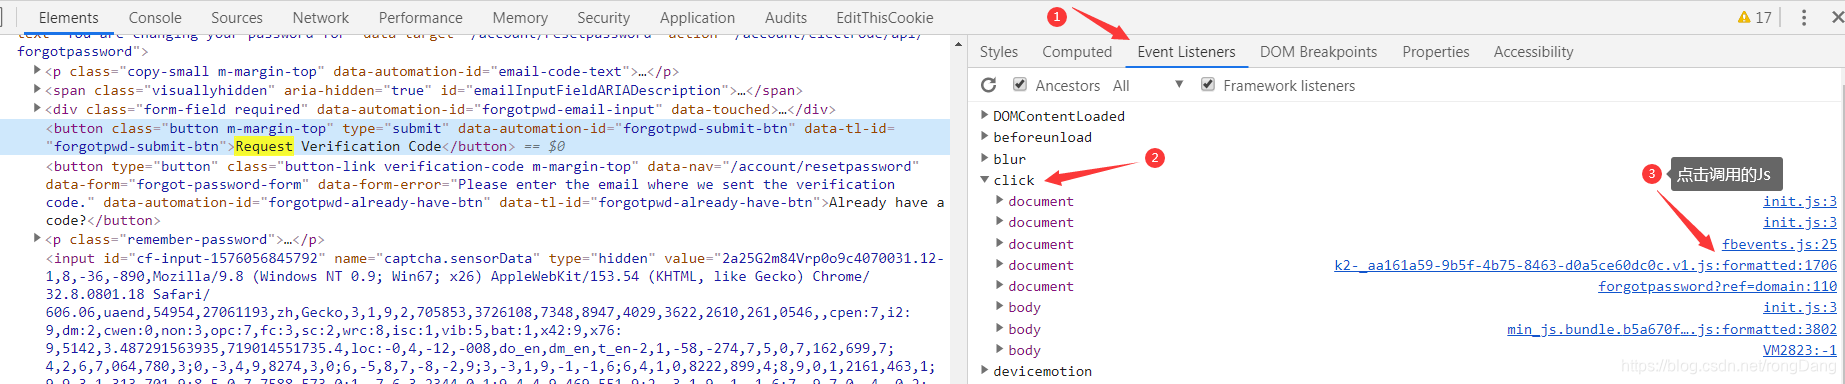The image size is (1845, 384).
Task: Expand the devicemotion event group
Action: (985, 371)
